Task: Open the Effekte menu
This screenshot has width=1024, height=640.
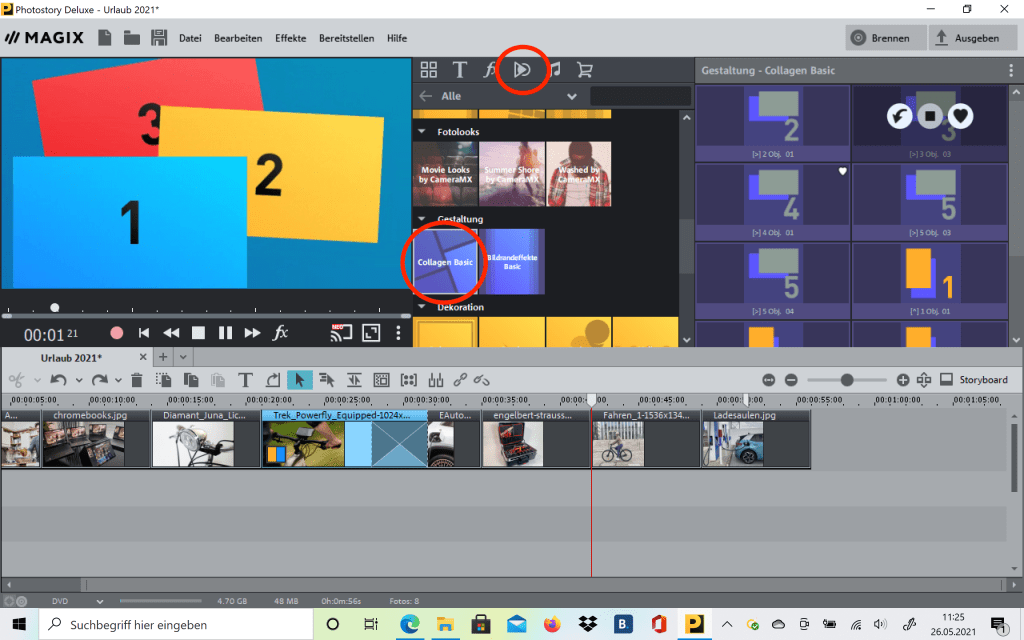Action: pos(291,38)
